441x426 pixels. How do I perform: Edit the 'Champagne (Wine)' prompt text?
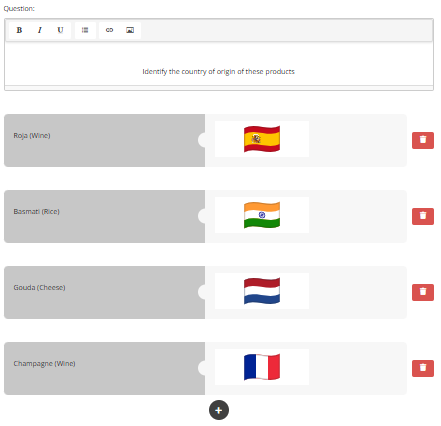coord(44,364)
